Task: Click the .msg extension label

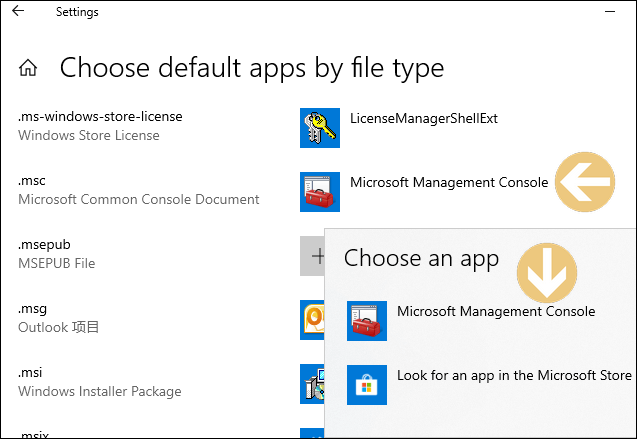Action: tap(32, 309)
